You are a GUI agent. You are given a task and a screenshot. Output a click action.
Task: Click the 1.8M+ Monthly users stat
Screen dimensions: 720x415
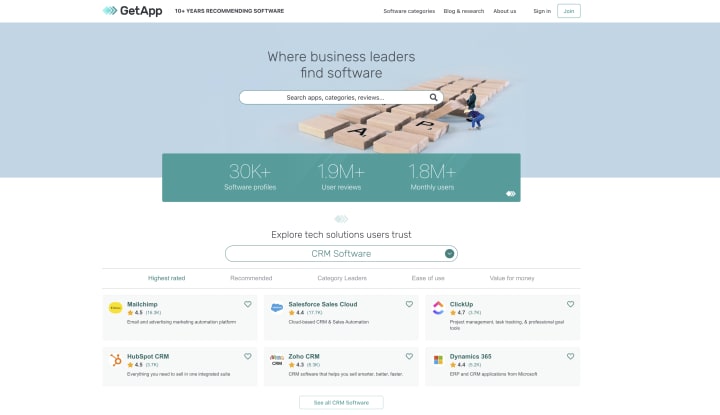point(432,177)
